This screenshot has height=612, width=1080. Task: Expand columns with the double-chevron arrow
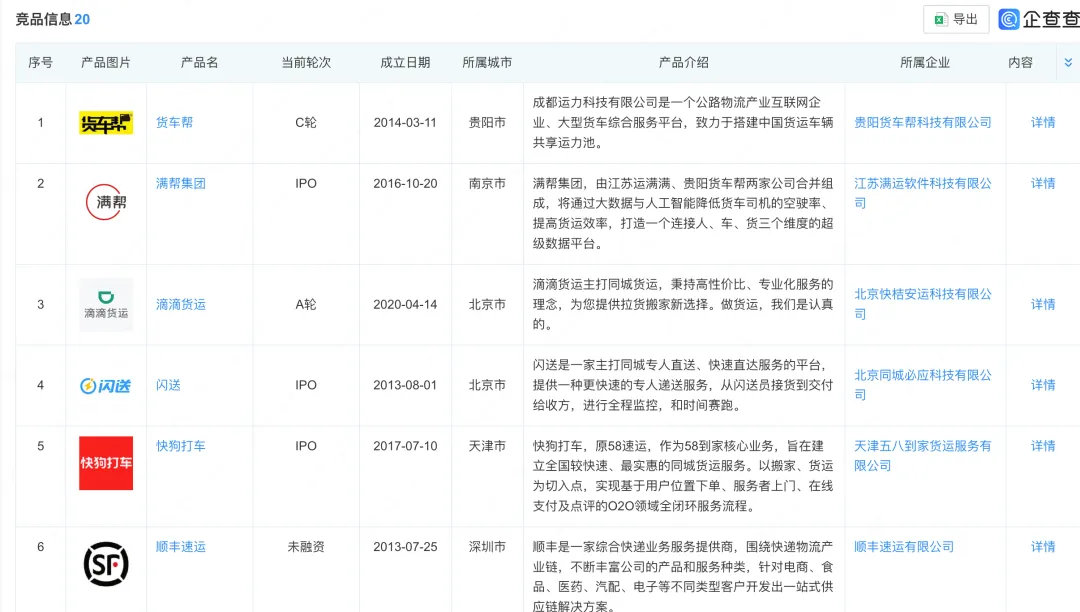[1068, 63]
